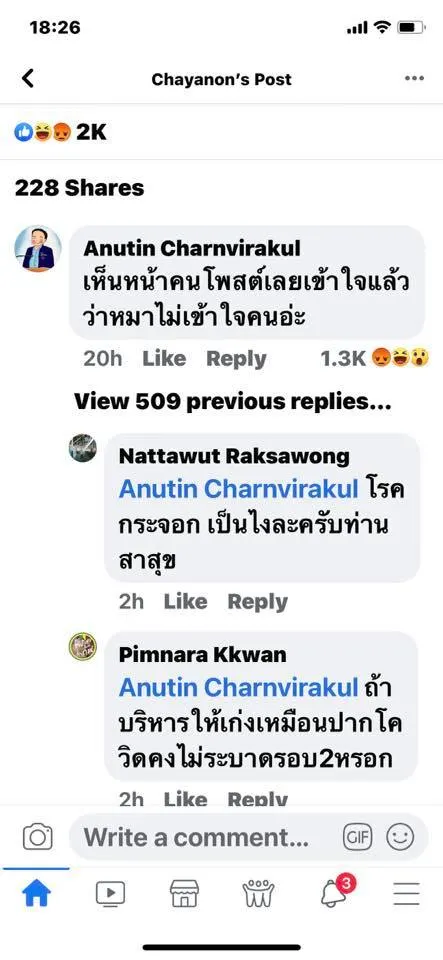
Task: Open the three-dot post options menu
Action: [x=414, y=78]
